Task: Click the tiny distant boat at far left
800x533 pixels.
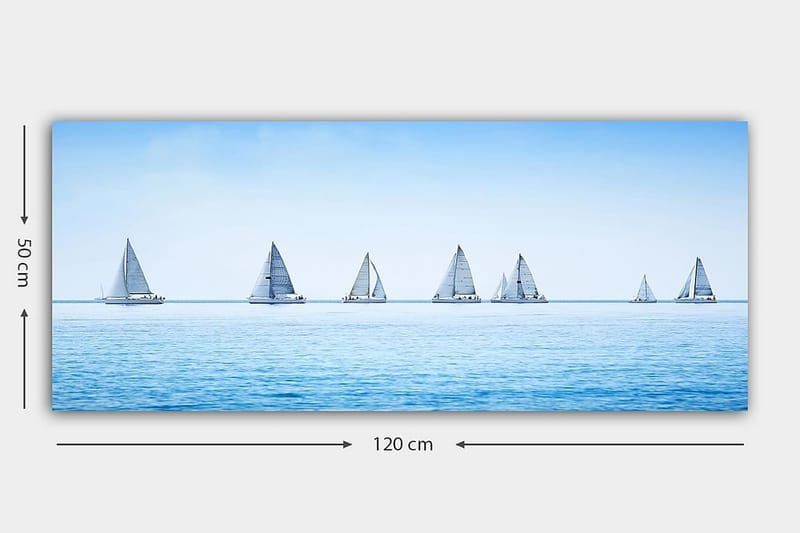Action: click(99, 296)
